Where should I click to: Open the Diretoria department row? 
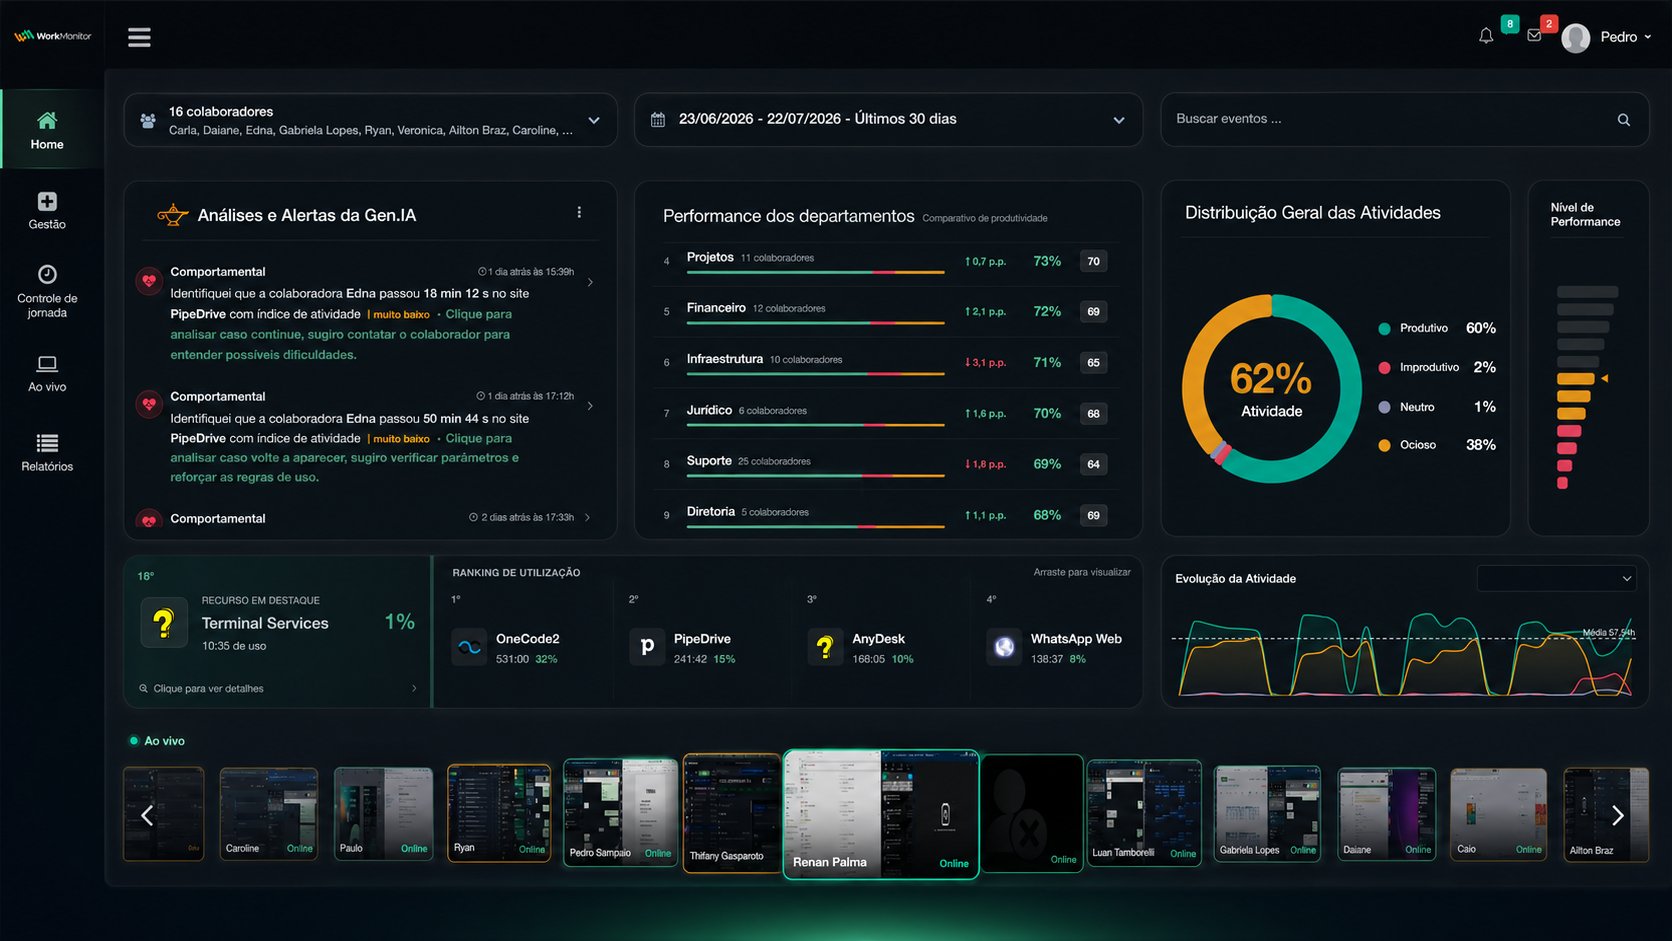[886, 516]
